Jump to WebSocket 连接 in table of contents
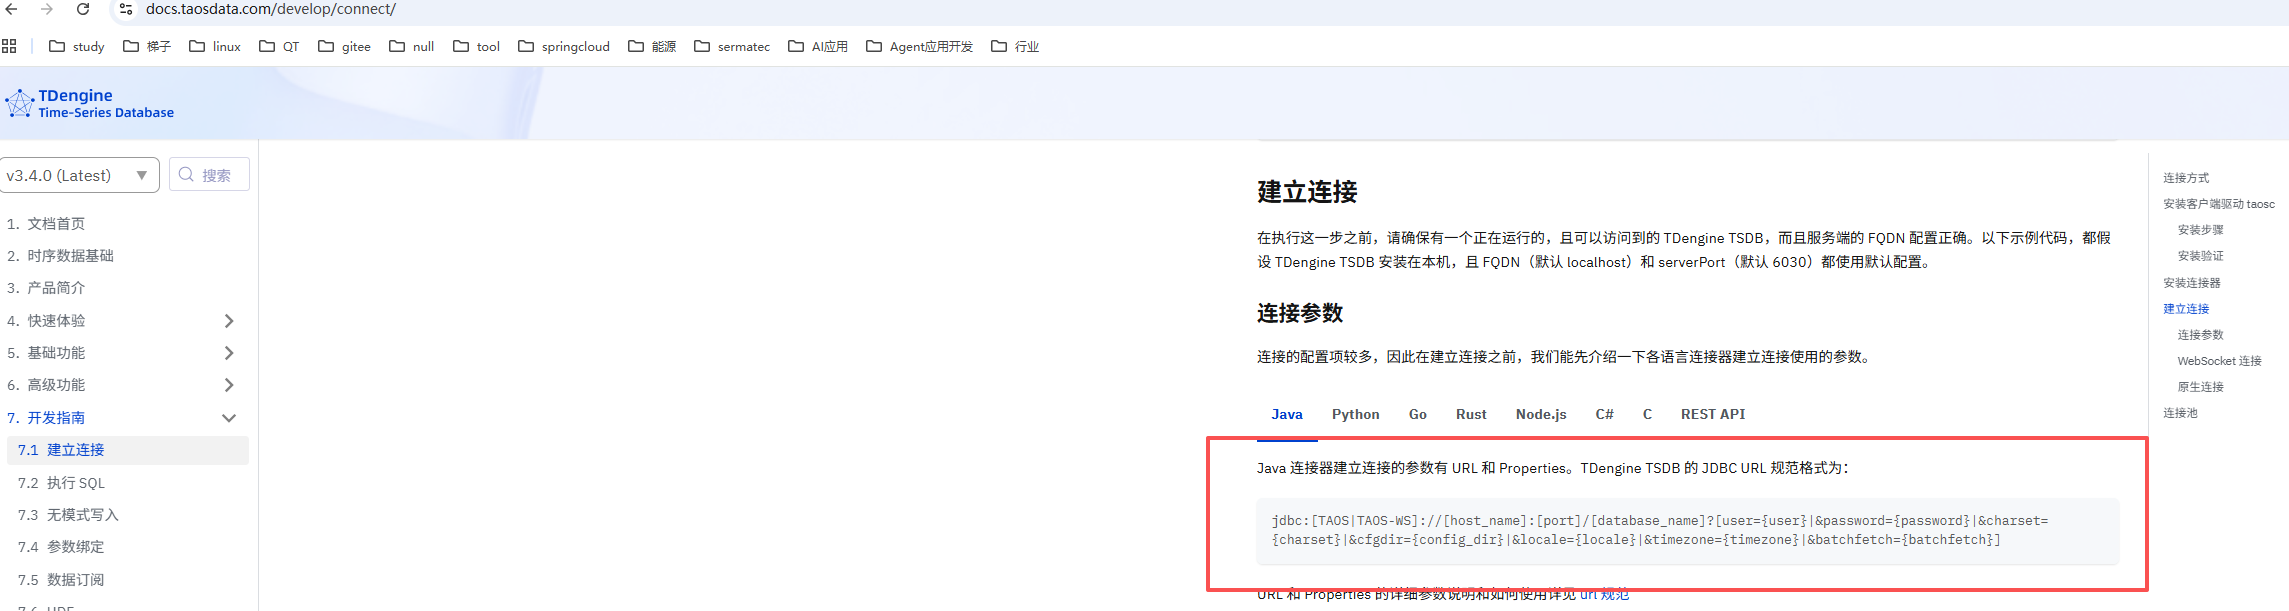This screenshot has width=2289, height=611. click(2219, 361)
